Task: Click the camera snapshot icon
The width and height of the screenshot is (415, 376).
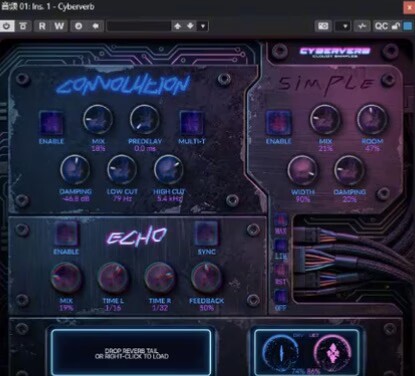Action: pos(323,26)
